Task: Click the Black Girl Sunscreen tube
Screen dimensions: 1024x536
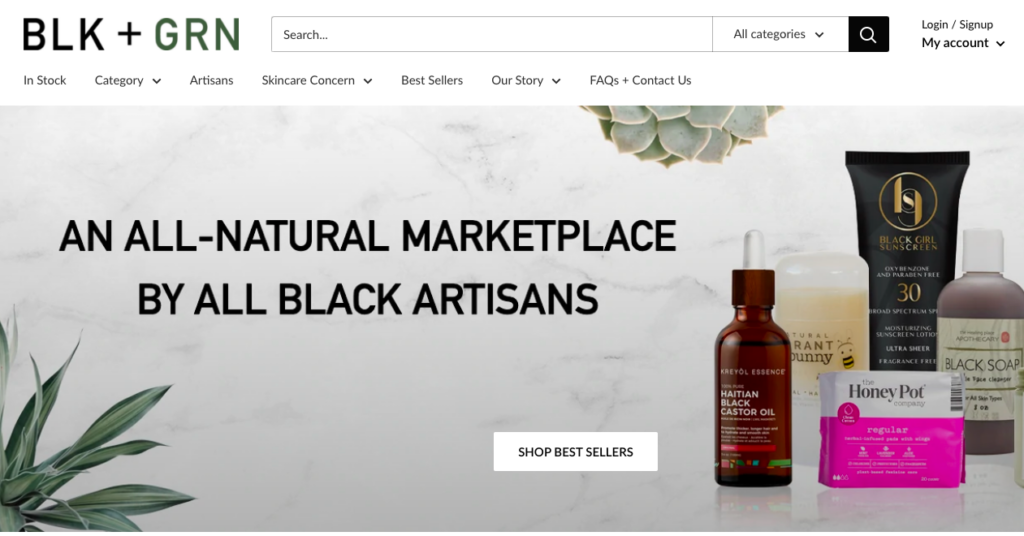Action: coord(906,261)
